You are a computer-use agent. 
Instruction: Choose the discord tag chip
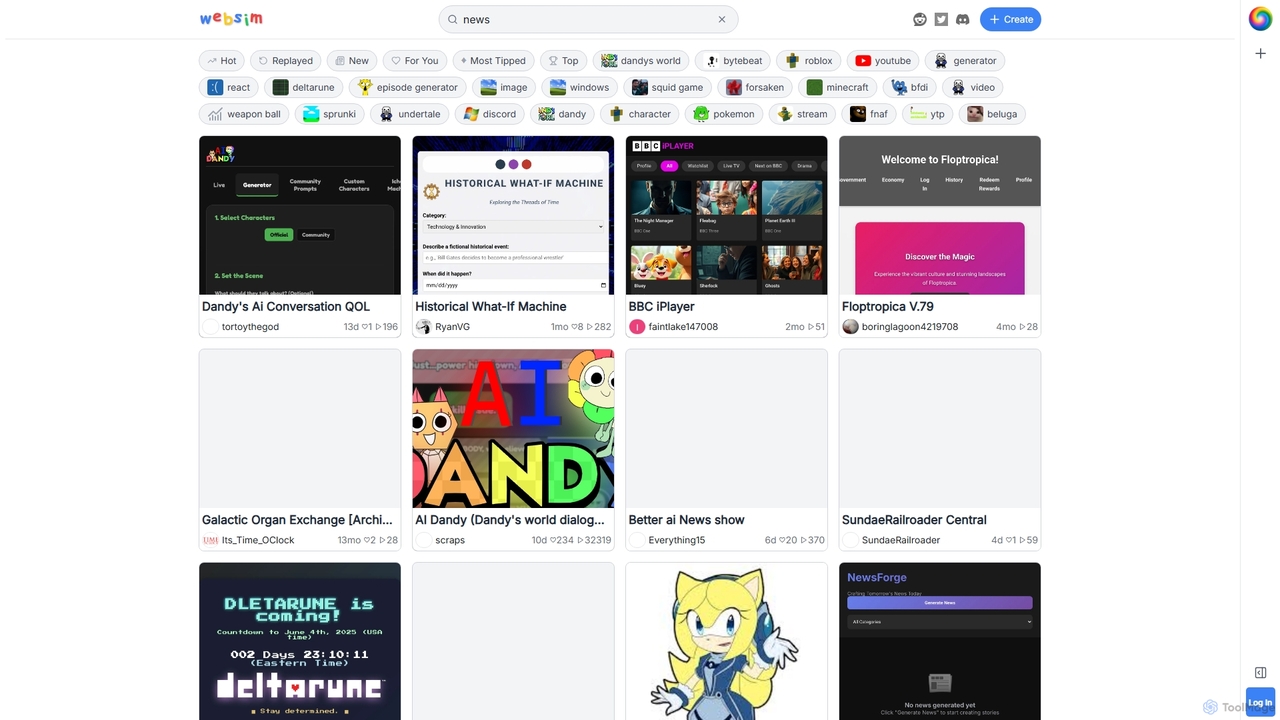tap(490, 114)
